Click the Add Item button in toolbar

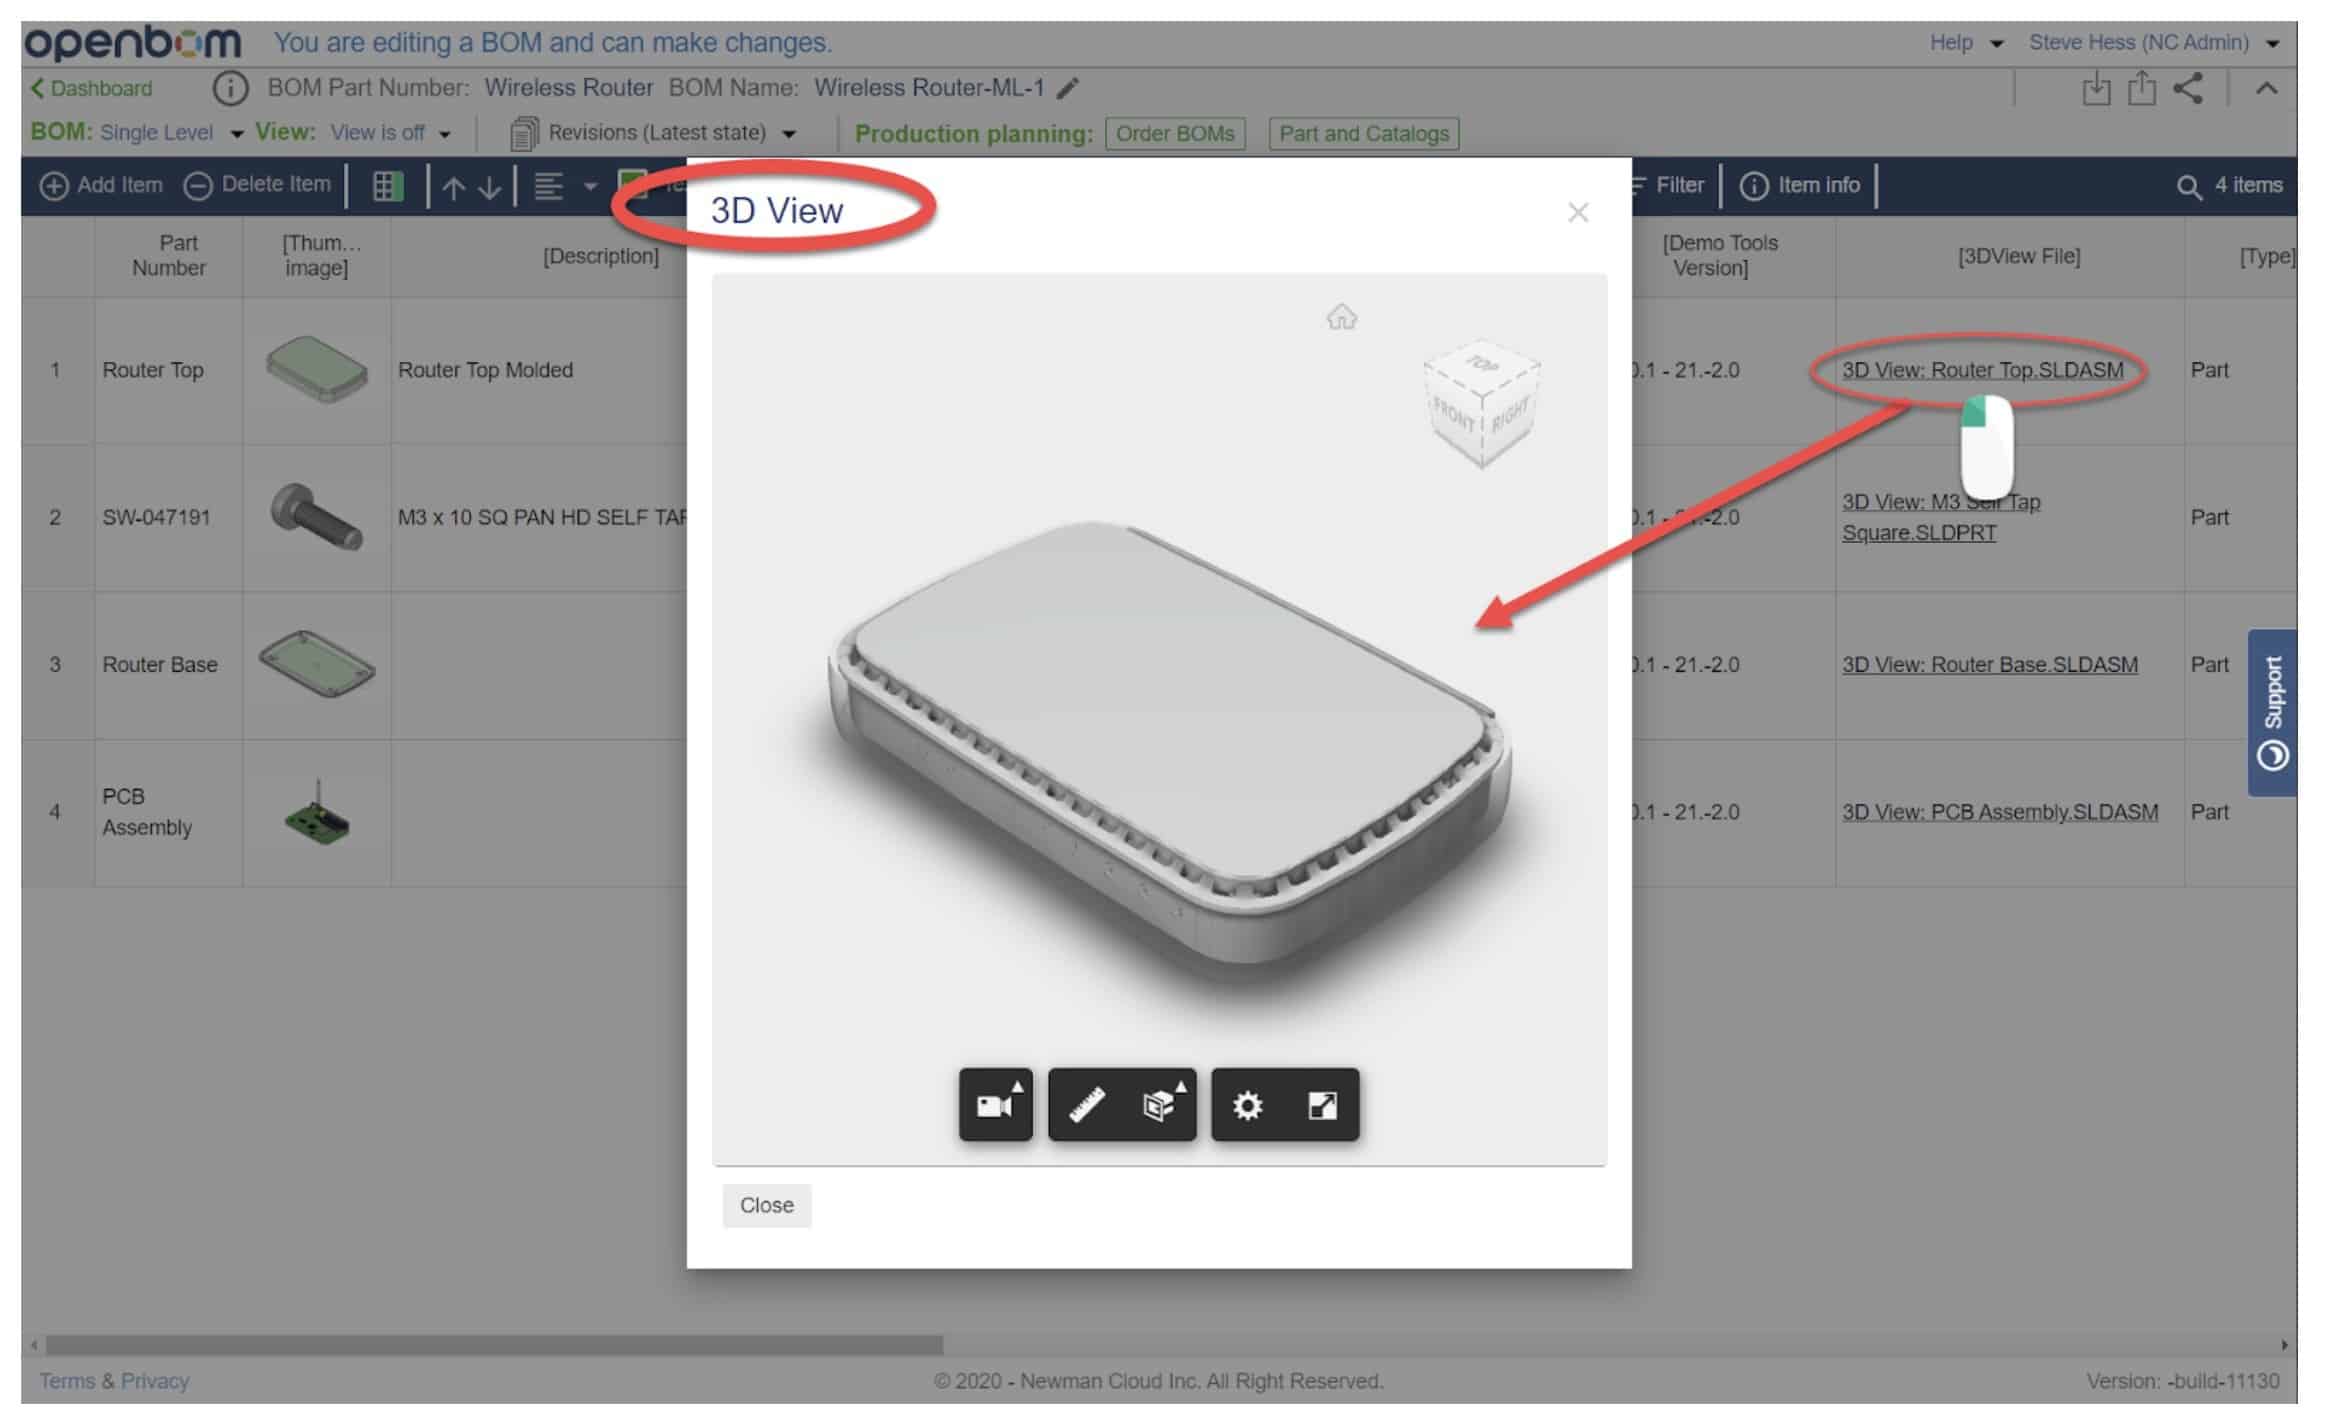(x=103, y=184)
